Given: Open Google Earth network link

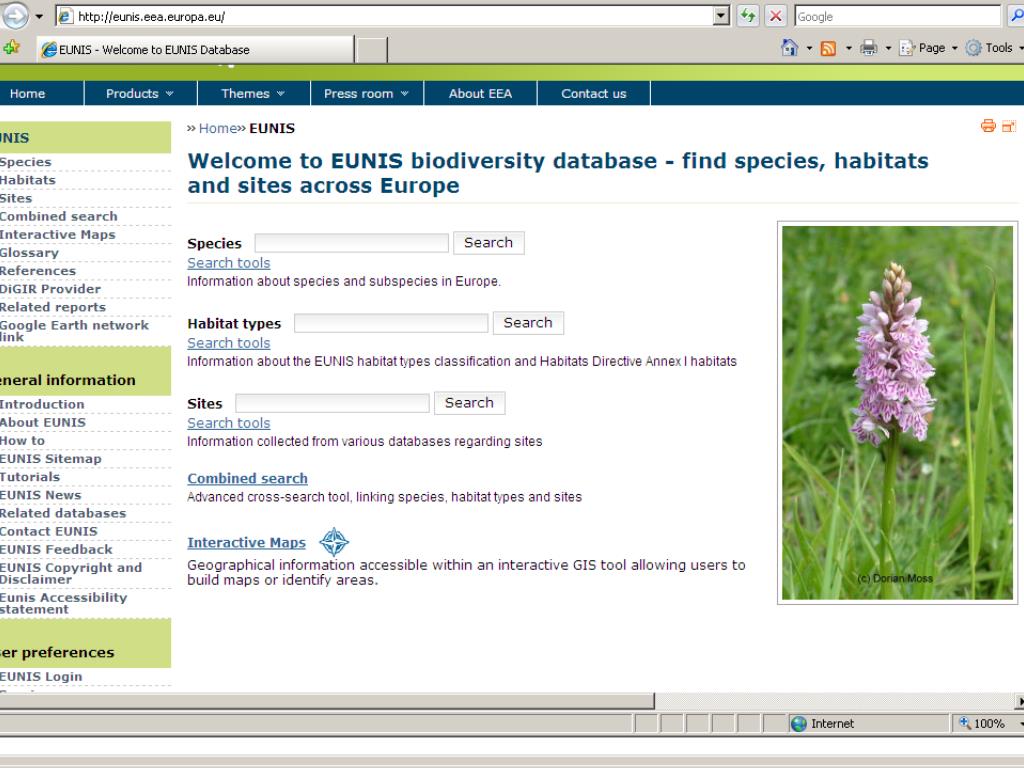Looking at the screenshot, I should tap(74, 331).
